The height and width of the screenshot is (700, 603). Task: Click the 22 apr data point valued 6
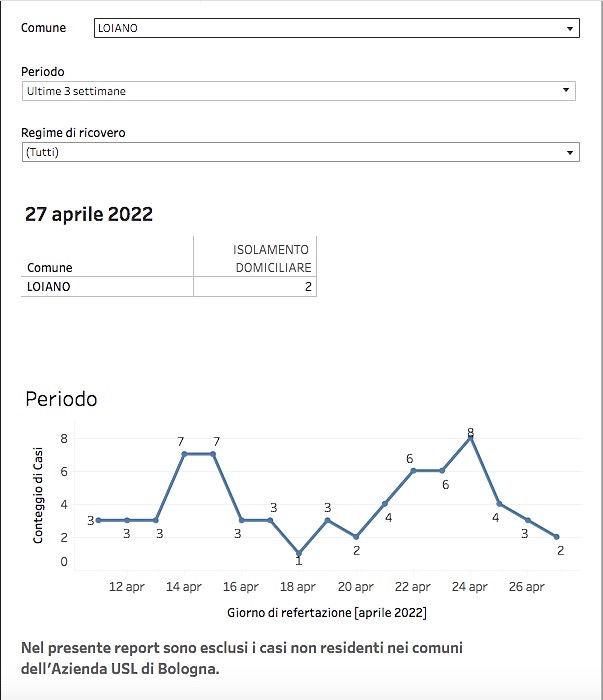[413, 471]
